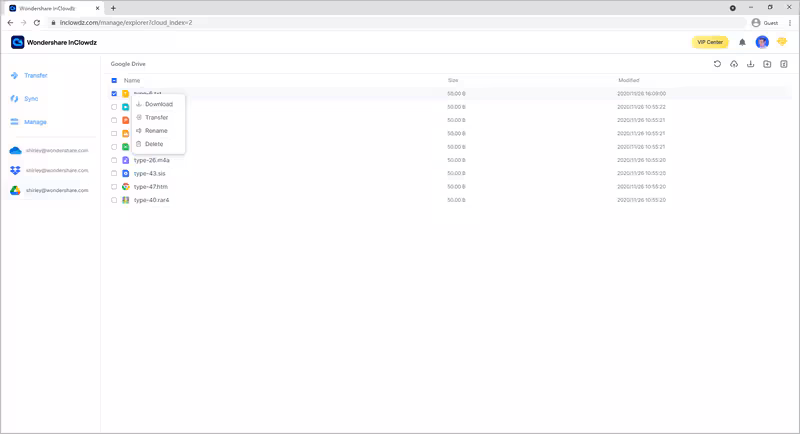Check the box for the second file row

click(114, 107)
